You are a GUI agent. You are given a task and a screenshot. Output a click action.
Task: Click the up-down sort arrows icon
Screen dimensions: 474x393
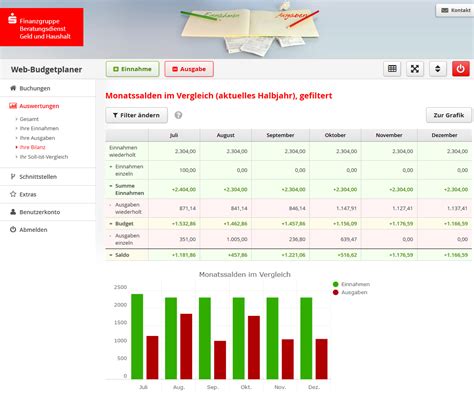point(438,69)
